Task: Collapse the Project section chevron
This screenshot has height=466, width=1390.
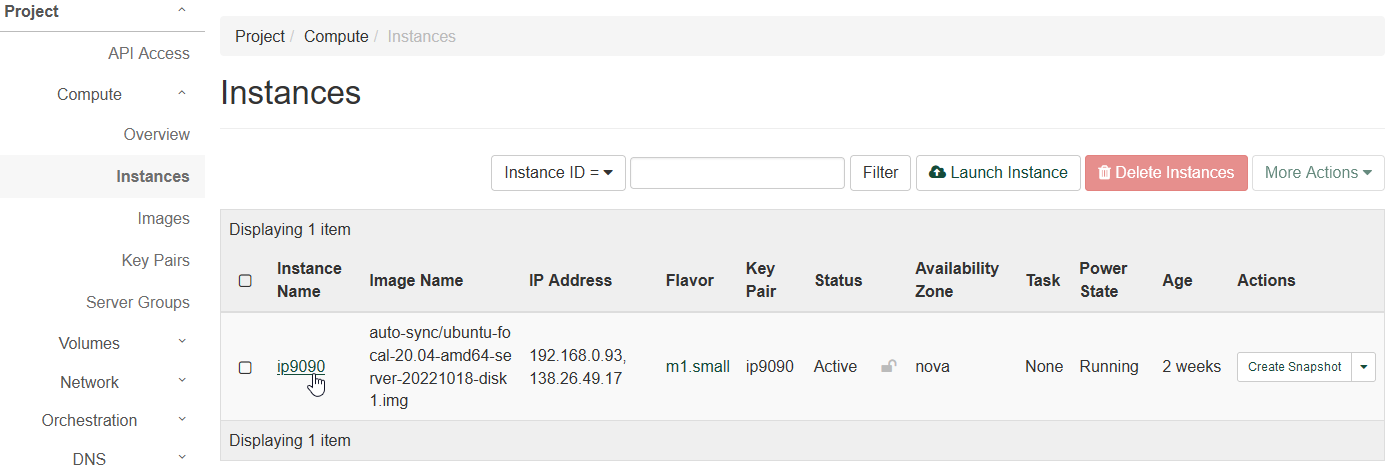Action: tap(181, 11)
